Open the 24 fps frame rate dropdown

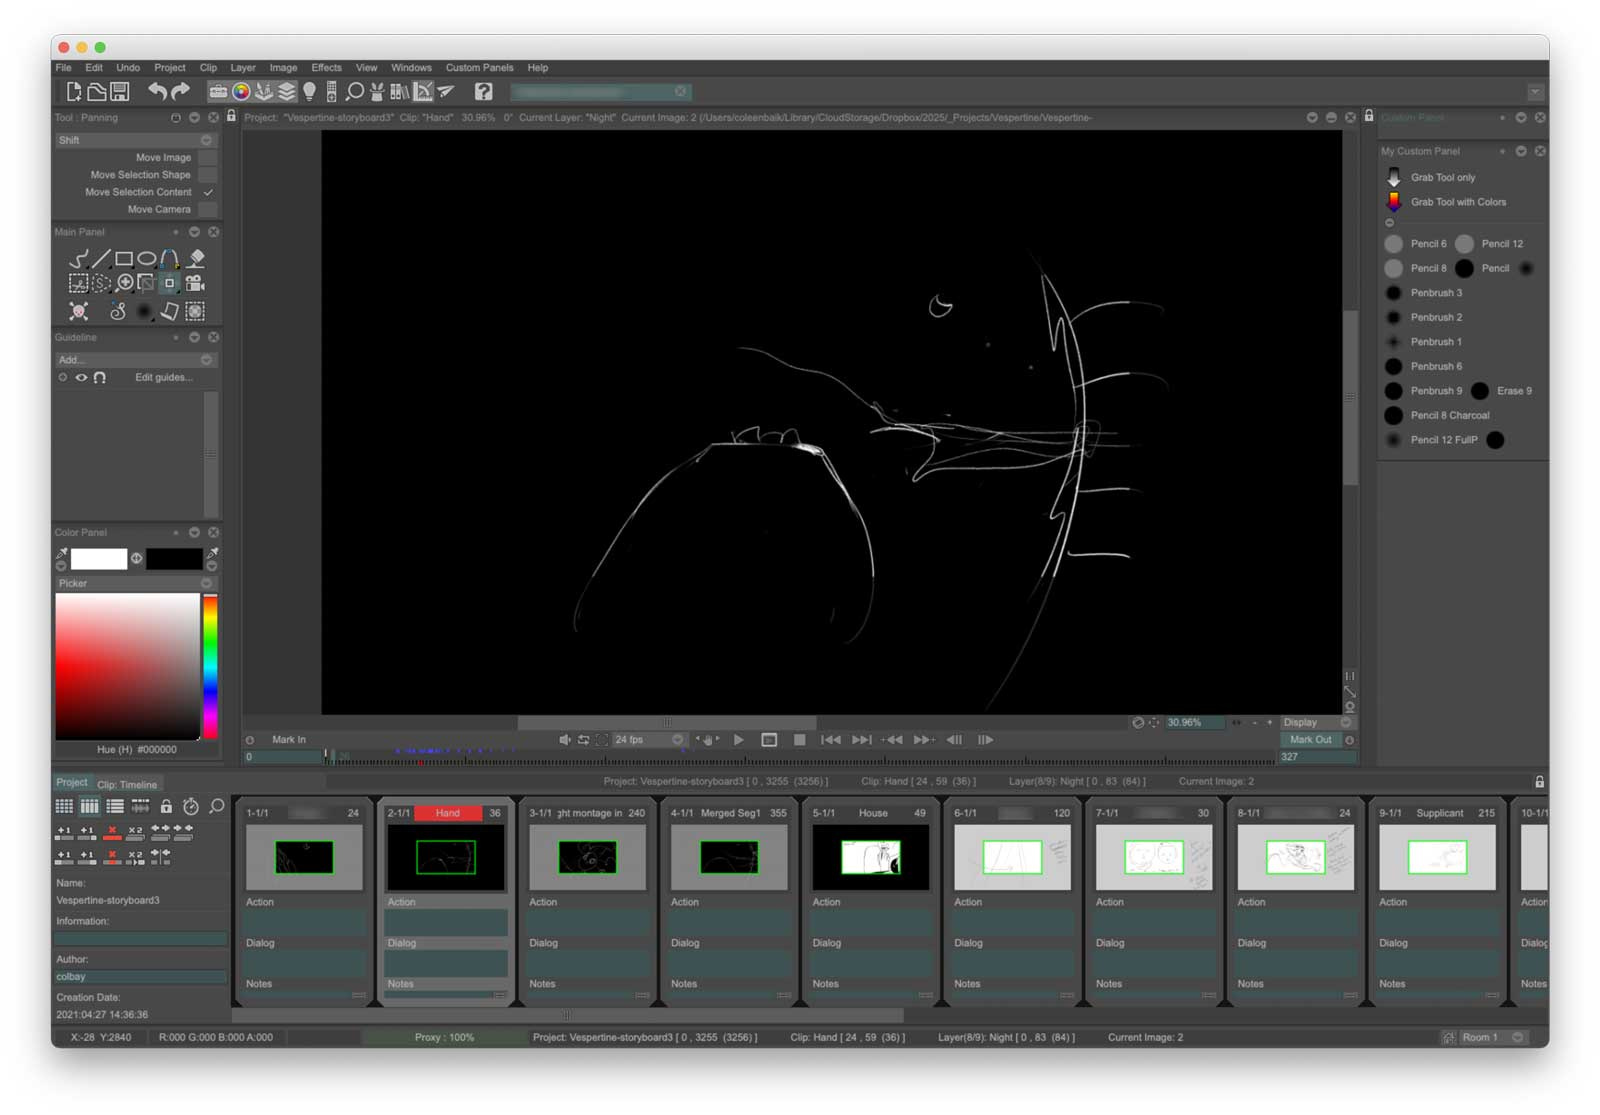point(649,740)
